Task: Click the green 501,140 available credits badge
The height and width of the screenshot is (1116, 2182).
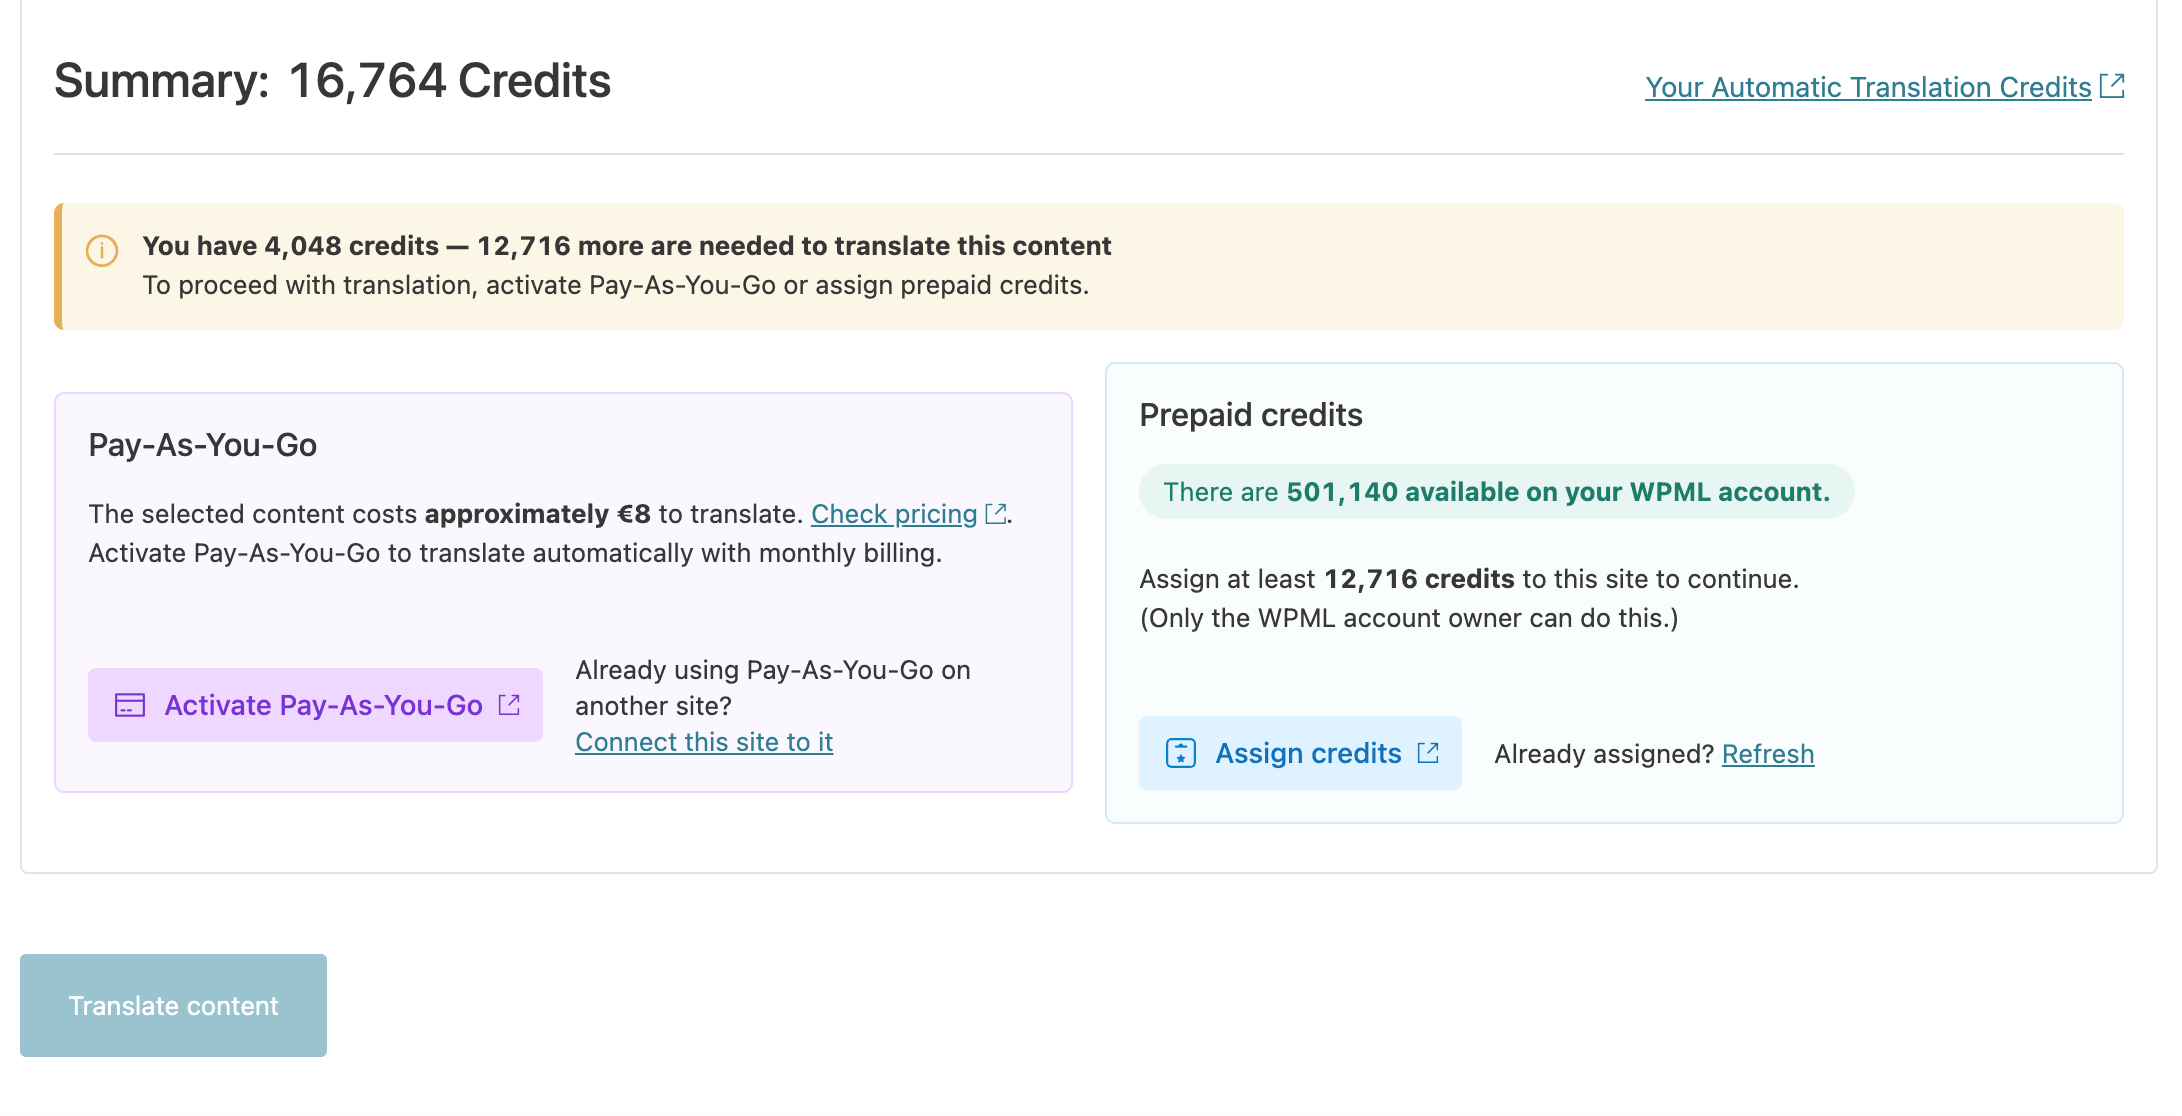Action: (1496, 492)
